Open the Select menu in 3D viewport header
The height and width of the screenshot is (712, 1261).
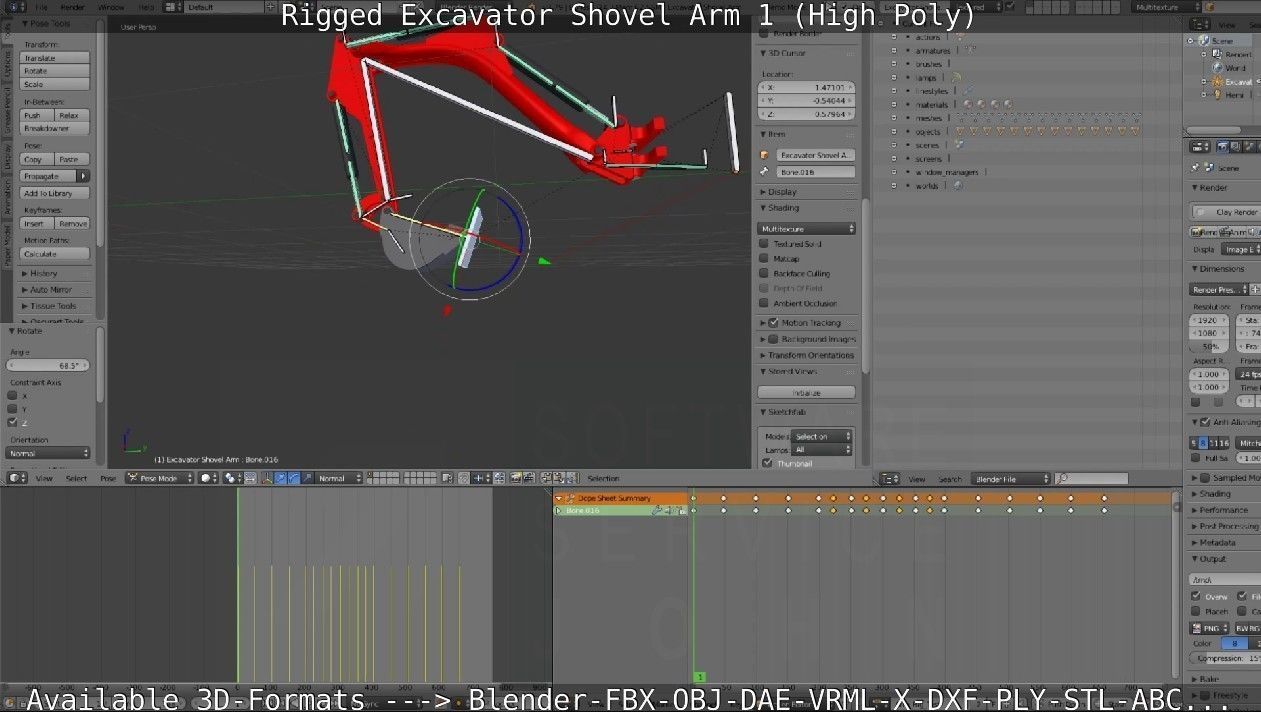[x=76, y=478]
